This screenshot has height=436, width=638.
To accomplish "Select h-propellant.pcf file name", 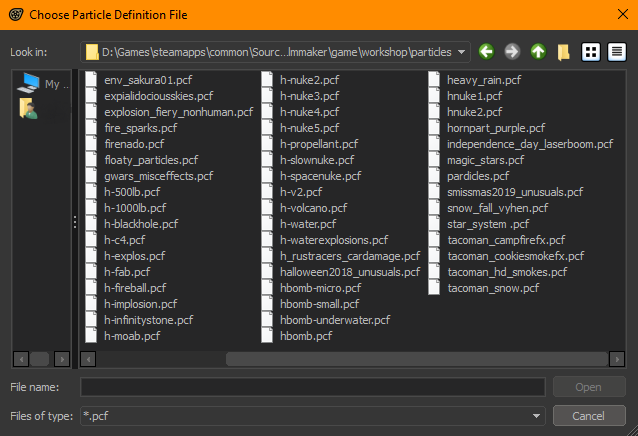I will [x=319, y=144].
